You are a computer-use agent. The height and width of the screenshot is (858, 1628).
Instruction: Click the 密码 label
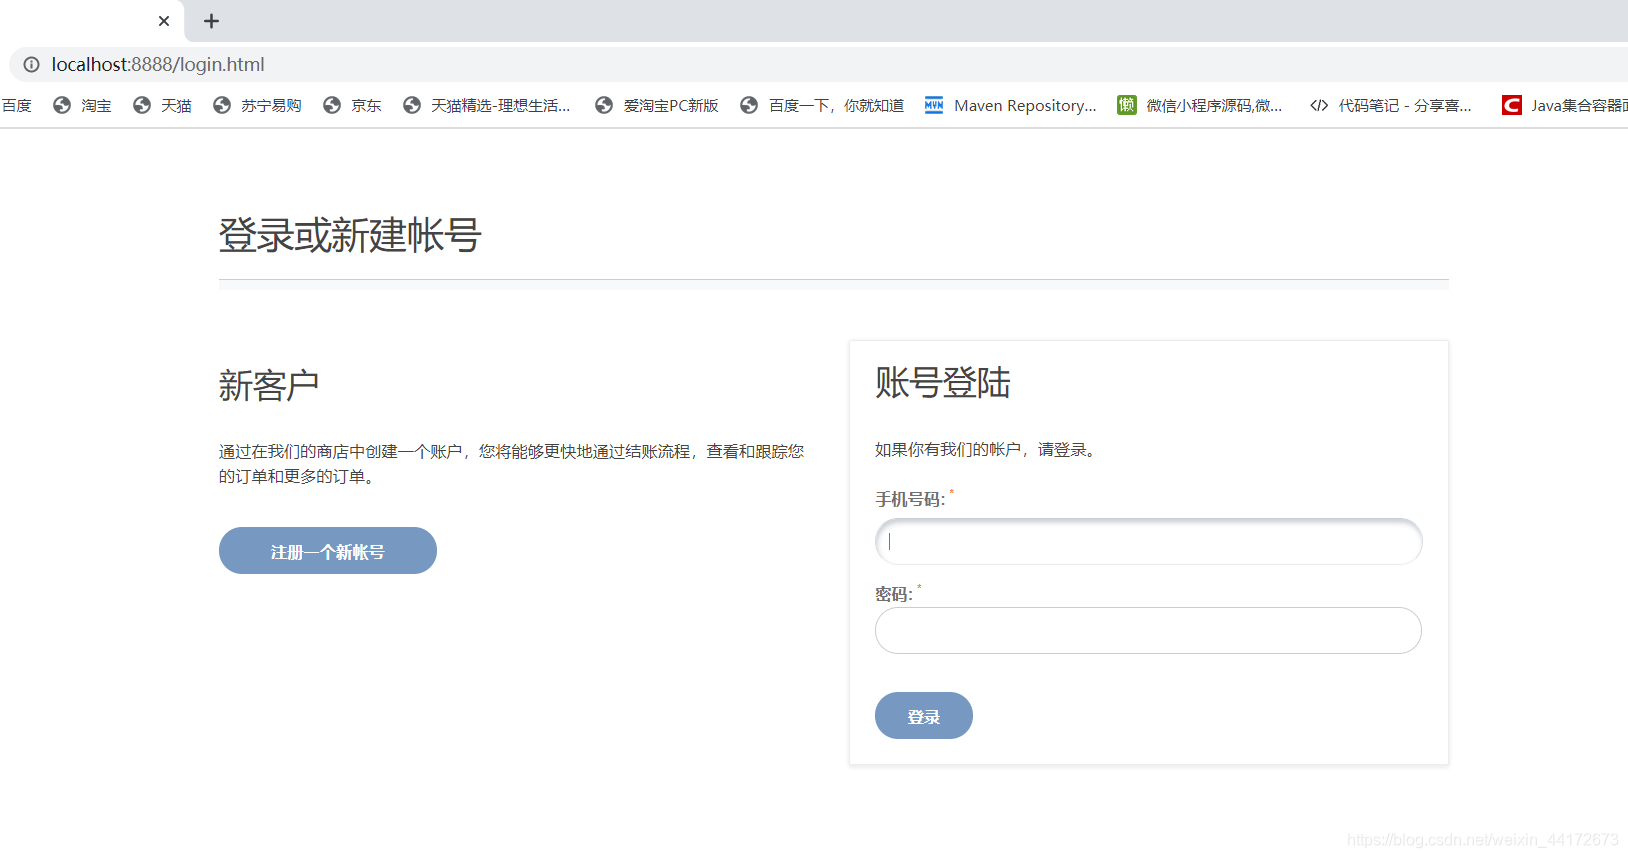894,594
